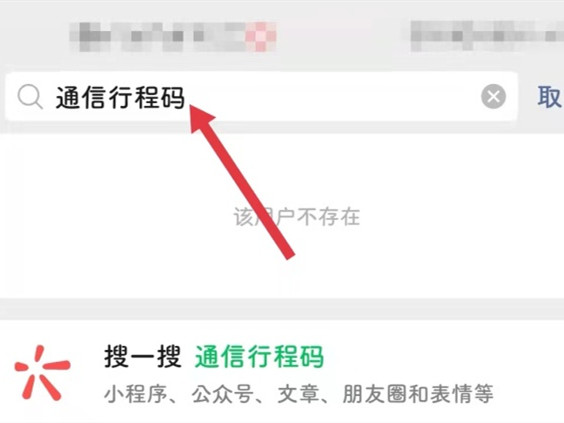Screen dimensions: 564x423
Task: Select the blurred text at top right
Action: 487,36
